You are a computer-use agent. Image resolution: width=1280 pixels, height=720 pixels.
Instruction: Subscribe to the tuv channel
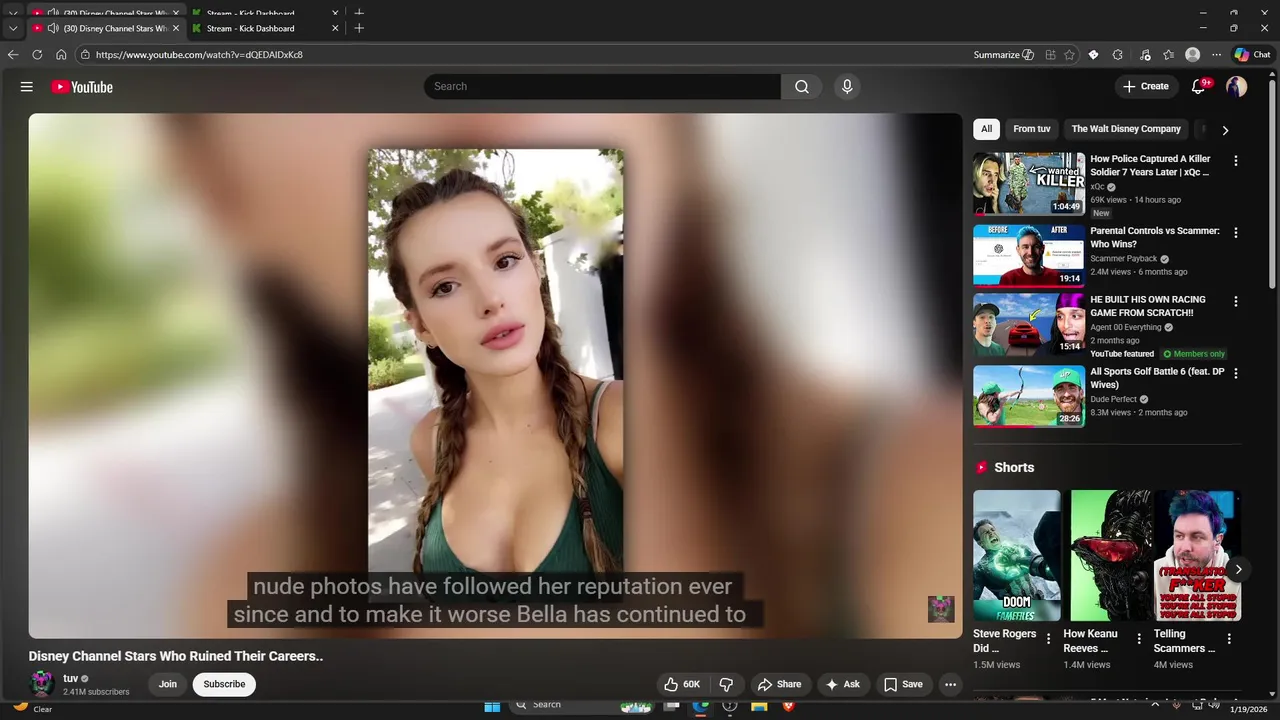pyautogui.click(x=224, y=684)
